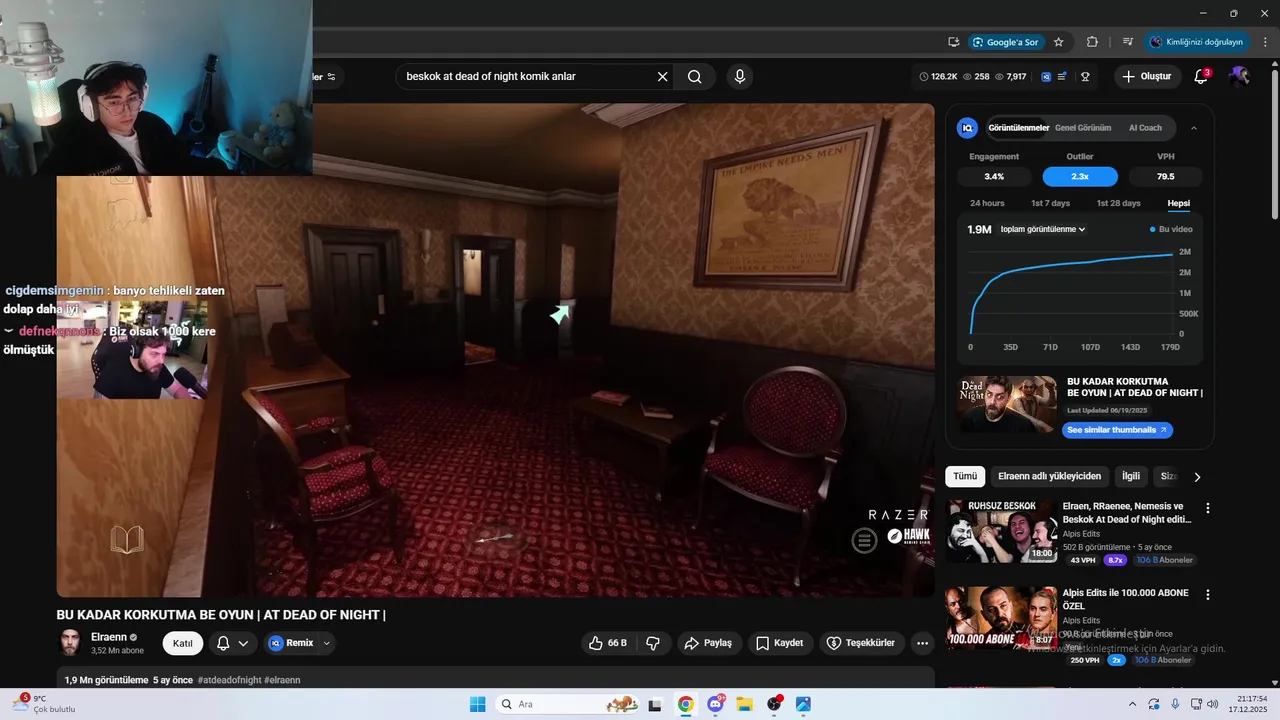Open vidIQ list icon in header bar
Viewport: 1280px width, 720px height.
click(x=1063, y=77)
